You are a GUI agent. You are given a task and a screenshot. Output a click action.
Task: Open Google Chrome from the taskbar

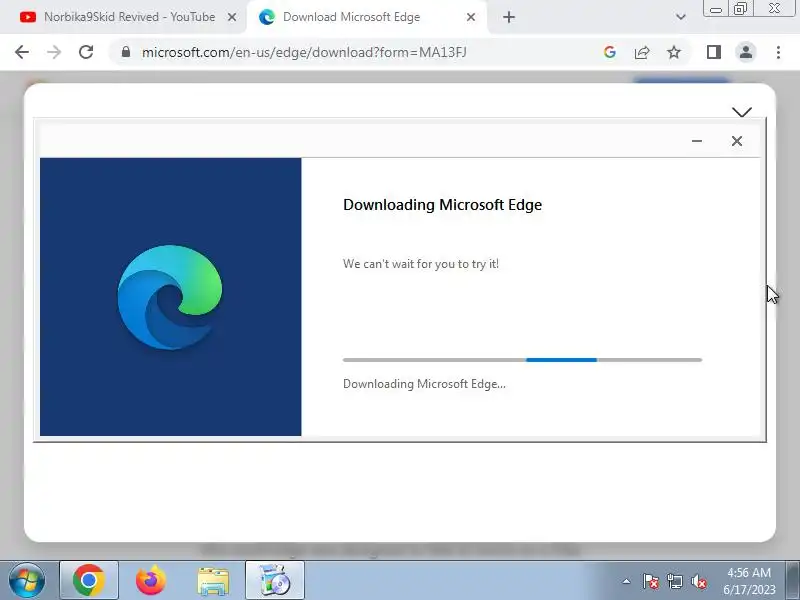(89, 581)
